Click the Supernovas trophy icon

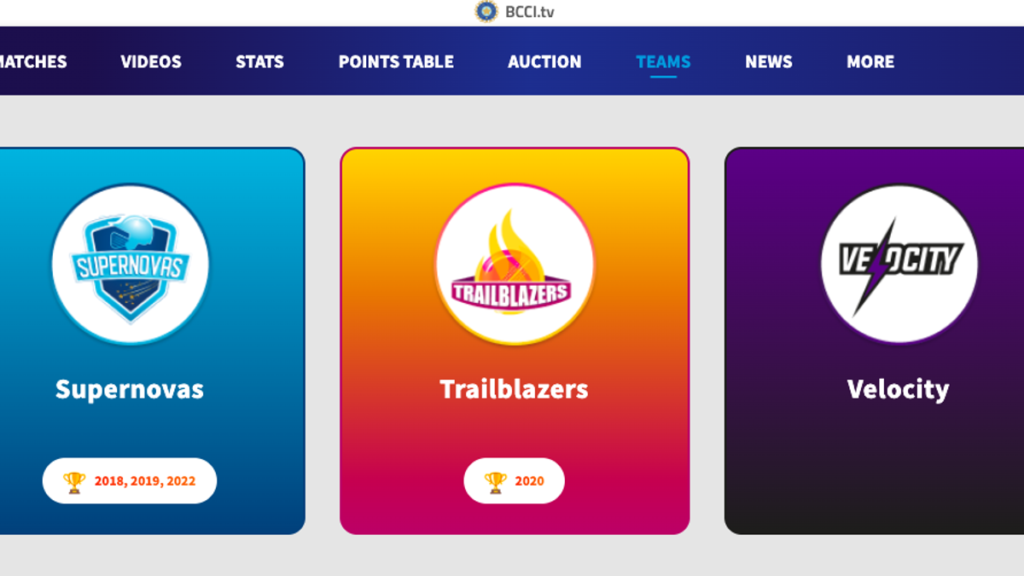[74, 482]
